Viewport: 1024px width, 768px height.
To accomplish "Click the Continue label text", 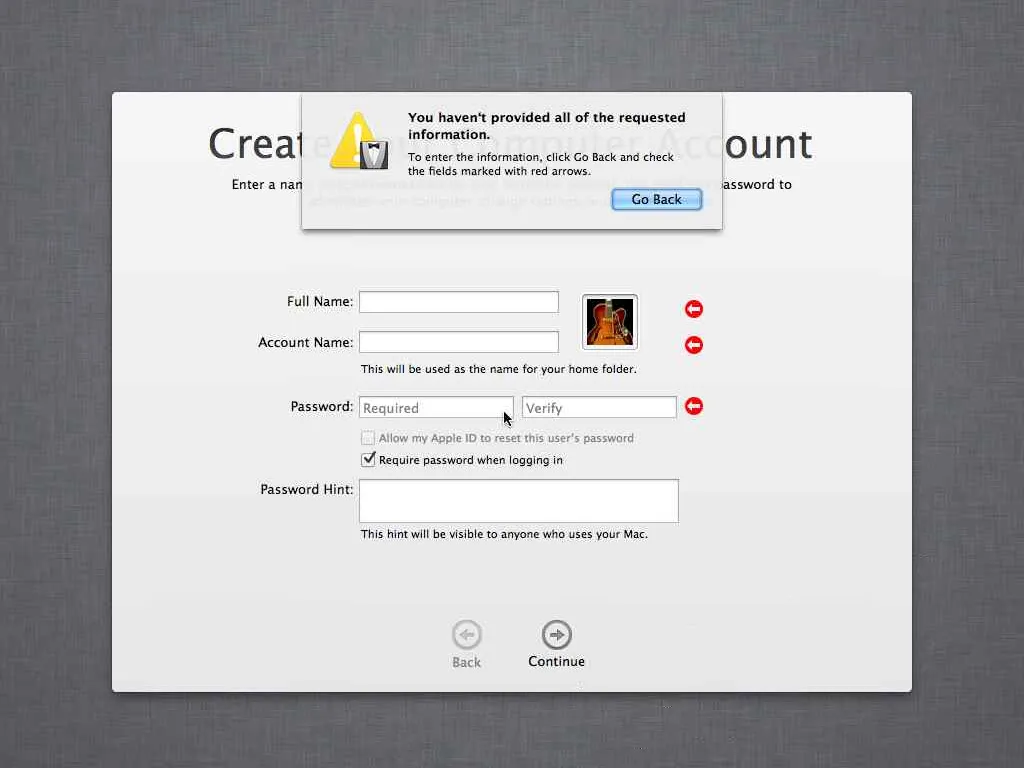I will 556,662.
